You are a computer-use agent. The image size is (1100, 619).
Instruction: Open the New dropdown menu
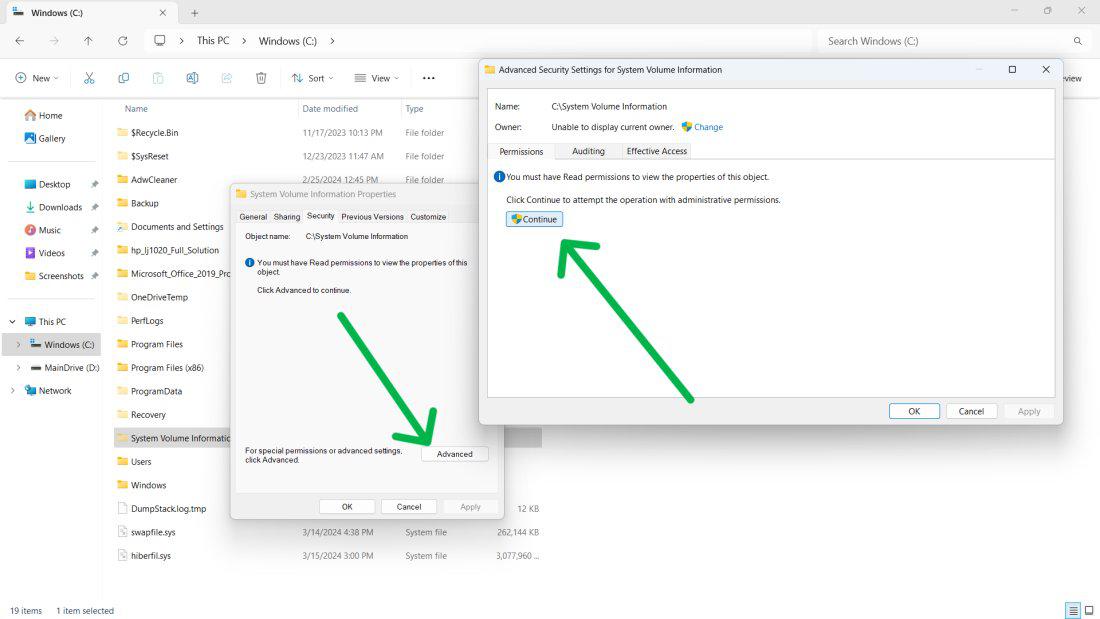[x=37, y=78]
